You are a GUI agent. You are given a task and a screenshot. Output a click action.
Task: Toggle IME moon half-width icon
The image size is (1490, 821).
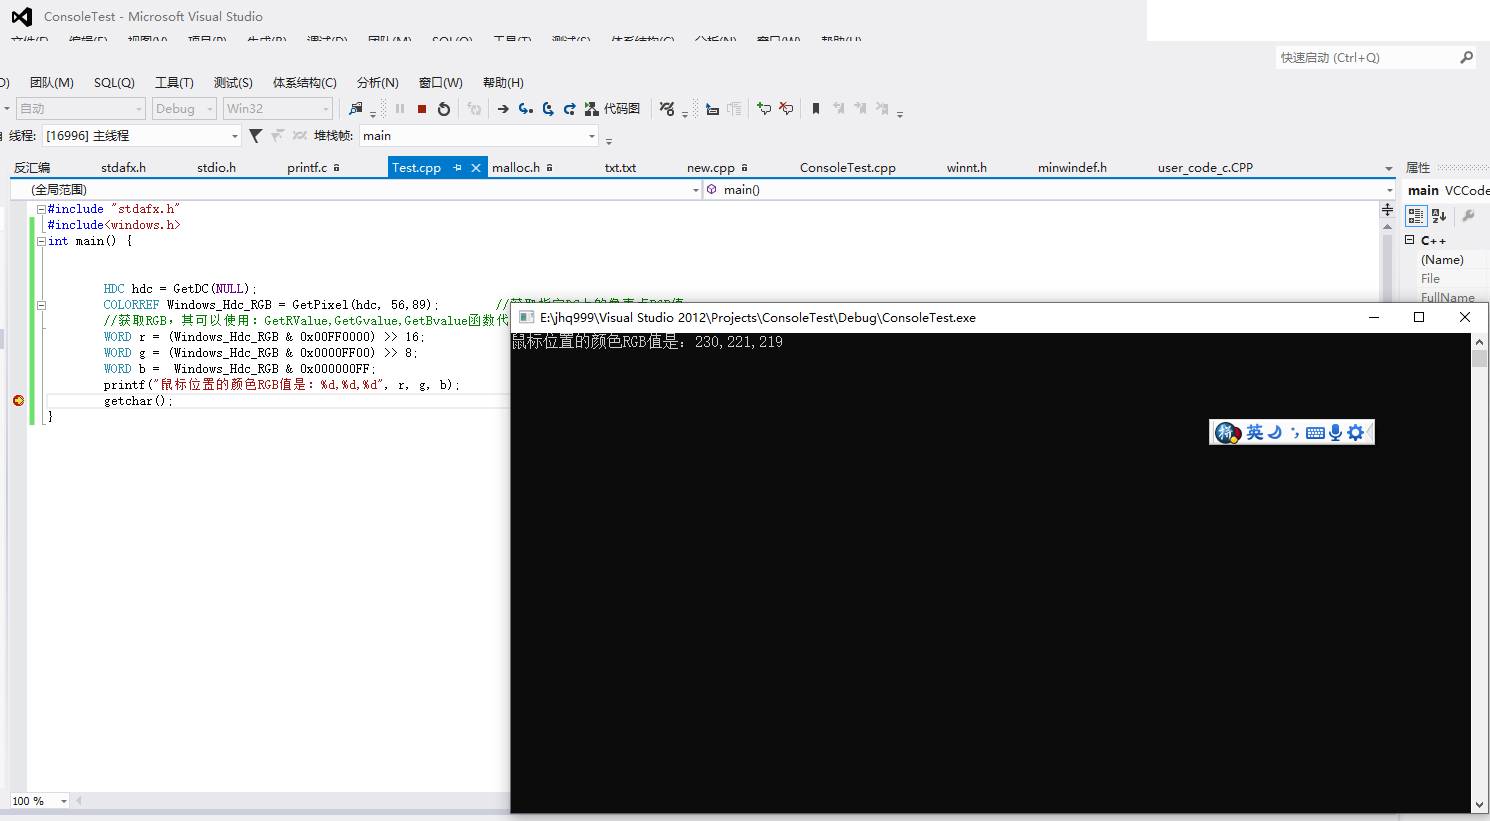point(1274,432)
